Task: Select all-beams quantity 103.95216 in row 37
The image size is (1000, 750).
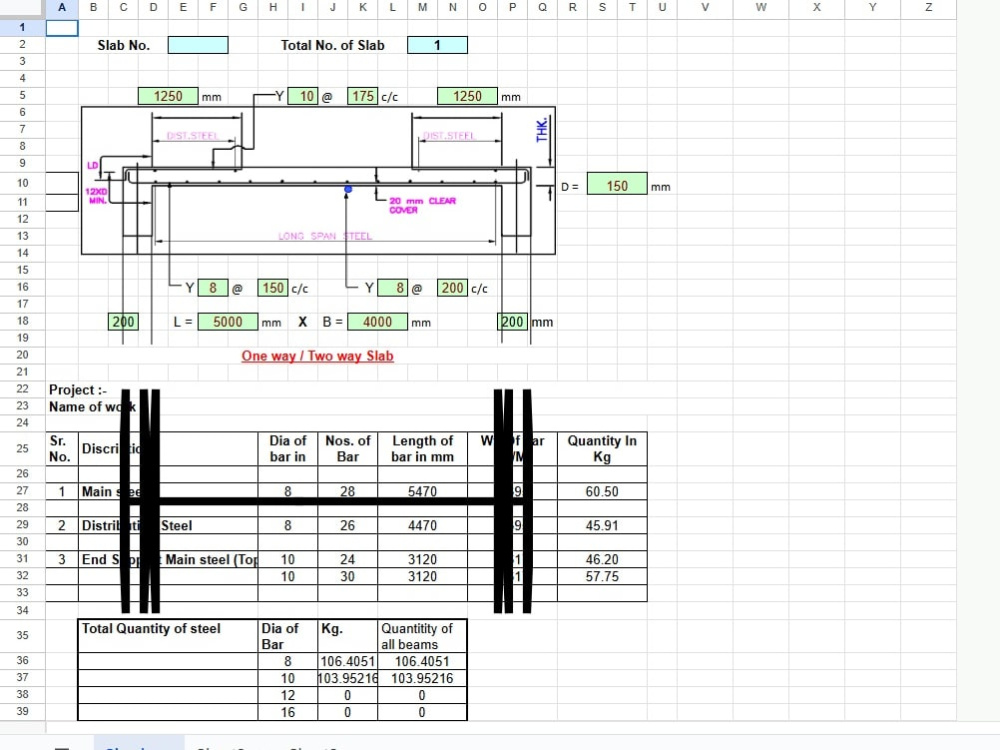Action: (x=422, y=678)
